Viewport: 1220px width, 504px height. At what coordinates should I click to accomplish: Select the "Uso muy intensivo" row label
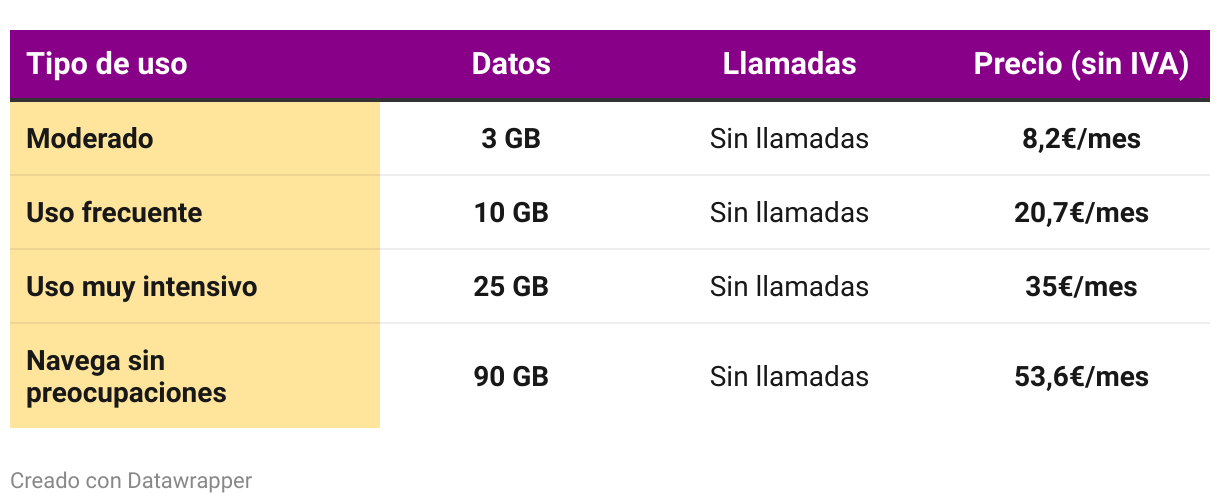click(142, 287)
